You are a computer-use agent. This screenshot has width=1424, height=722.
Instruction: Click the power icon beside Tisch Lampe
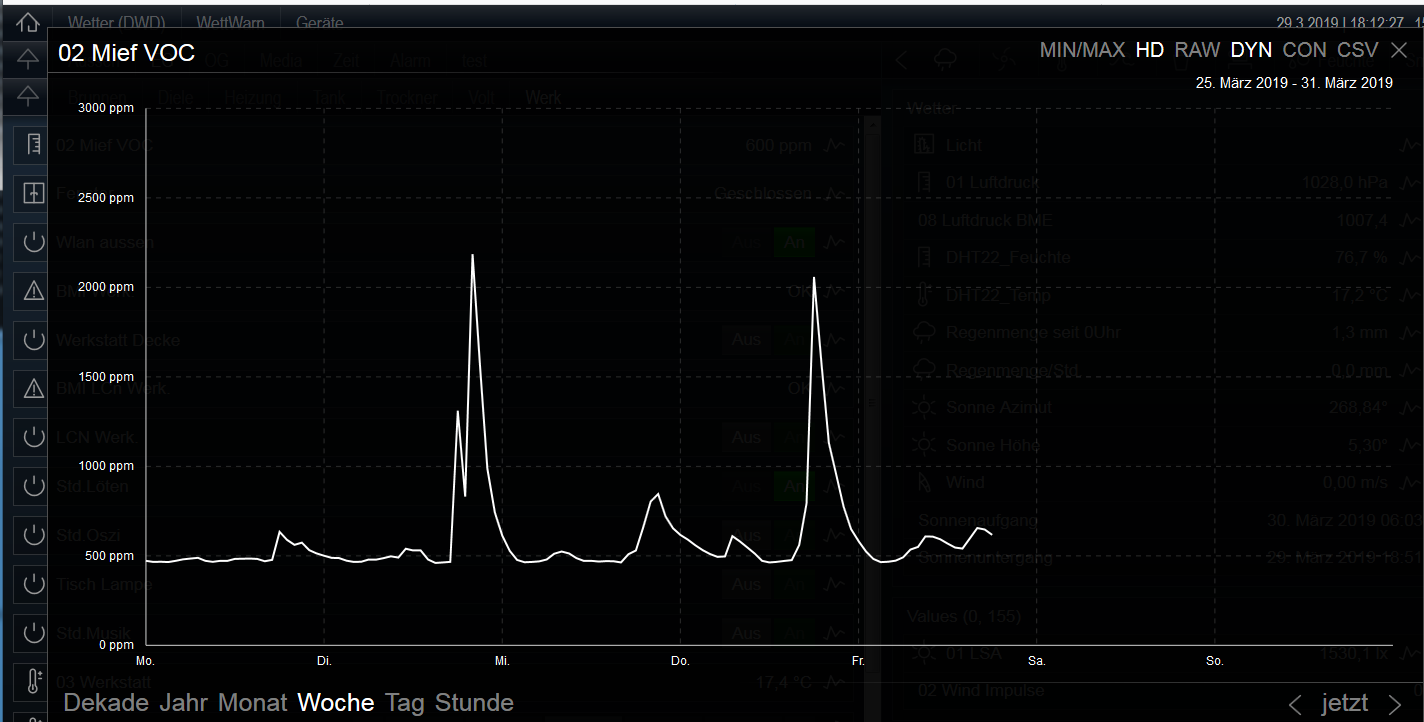tap(33, 583)
